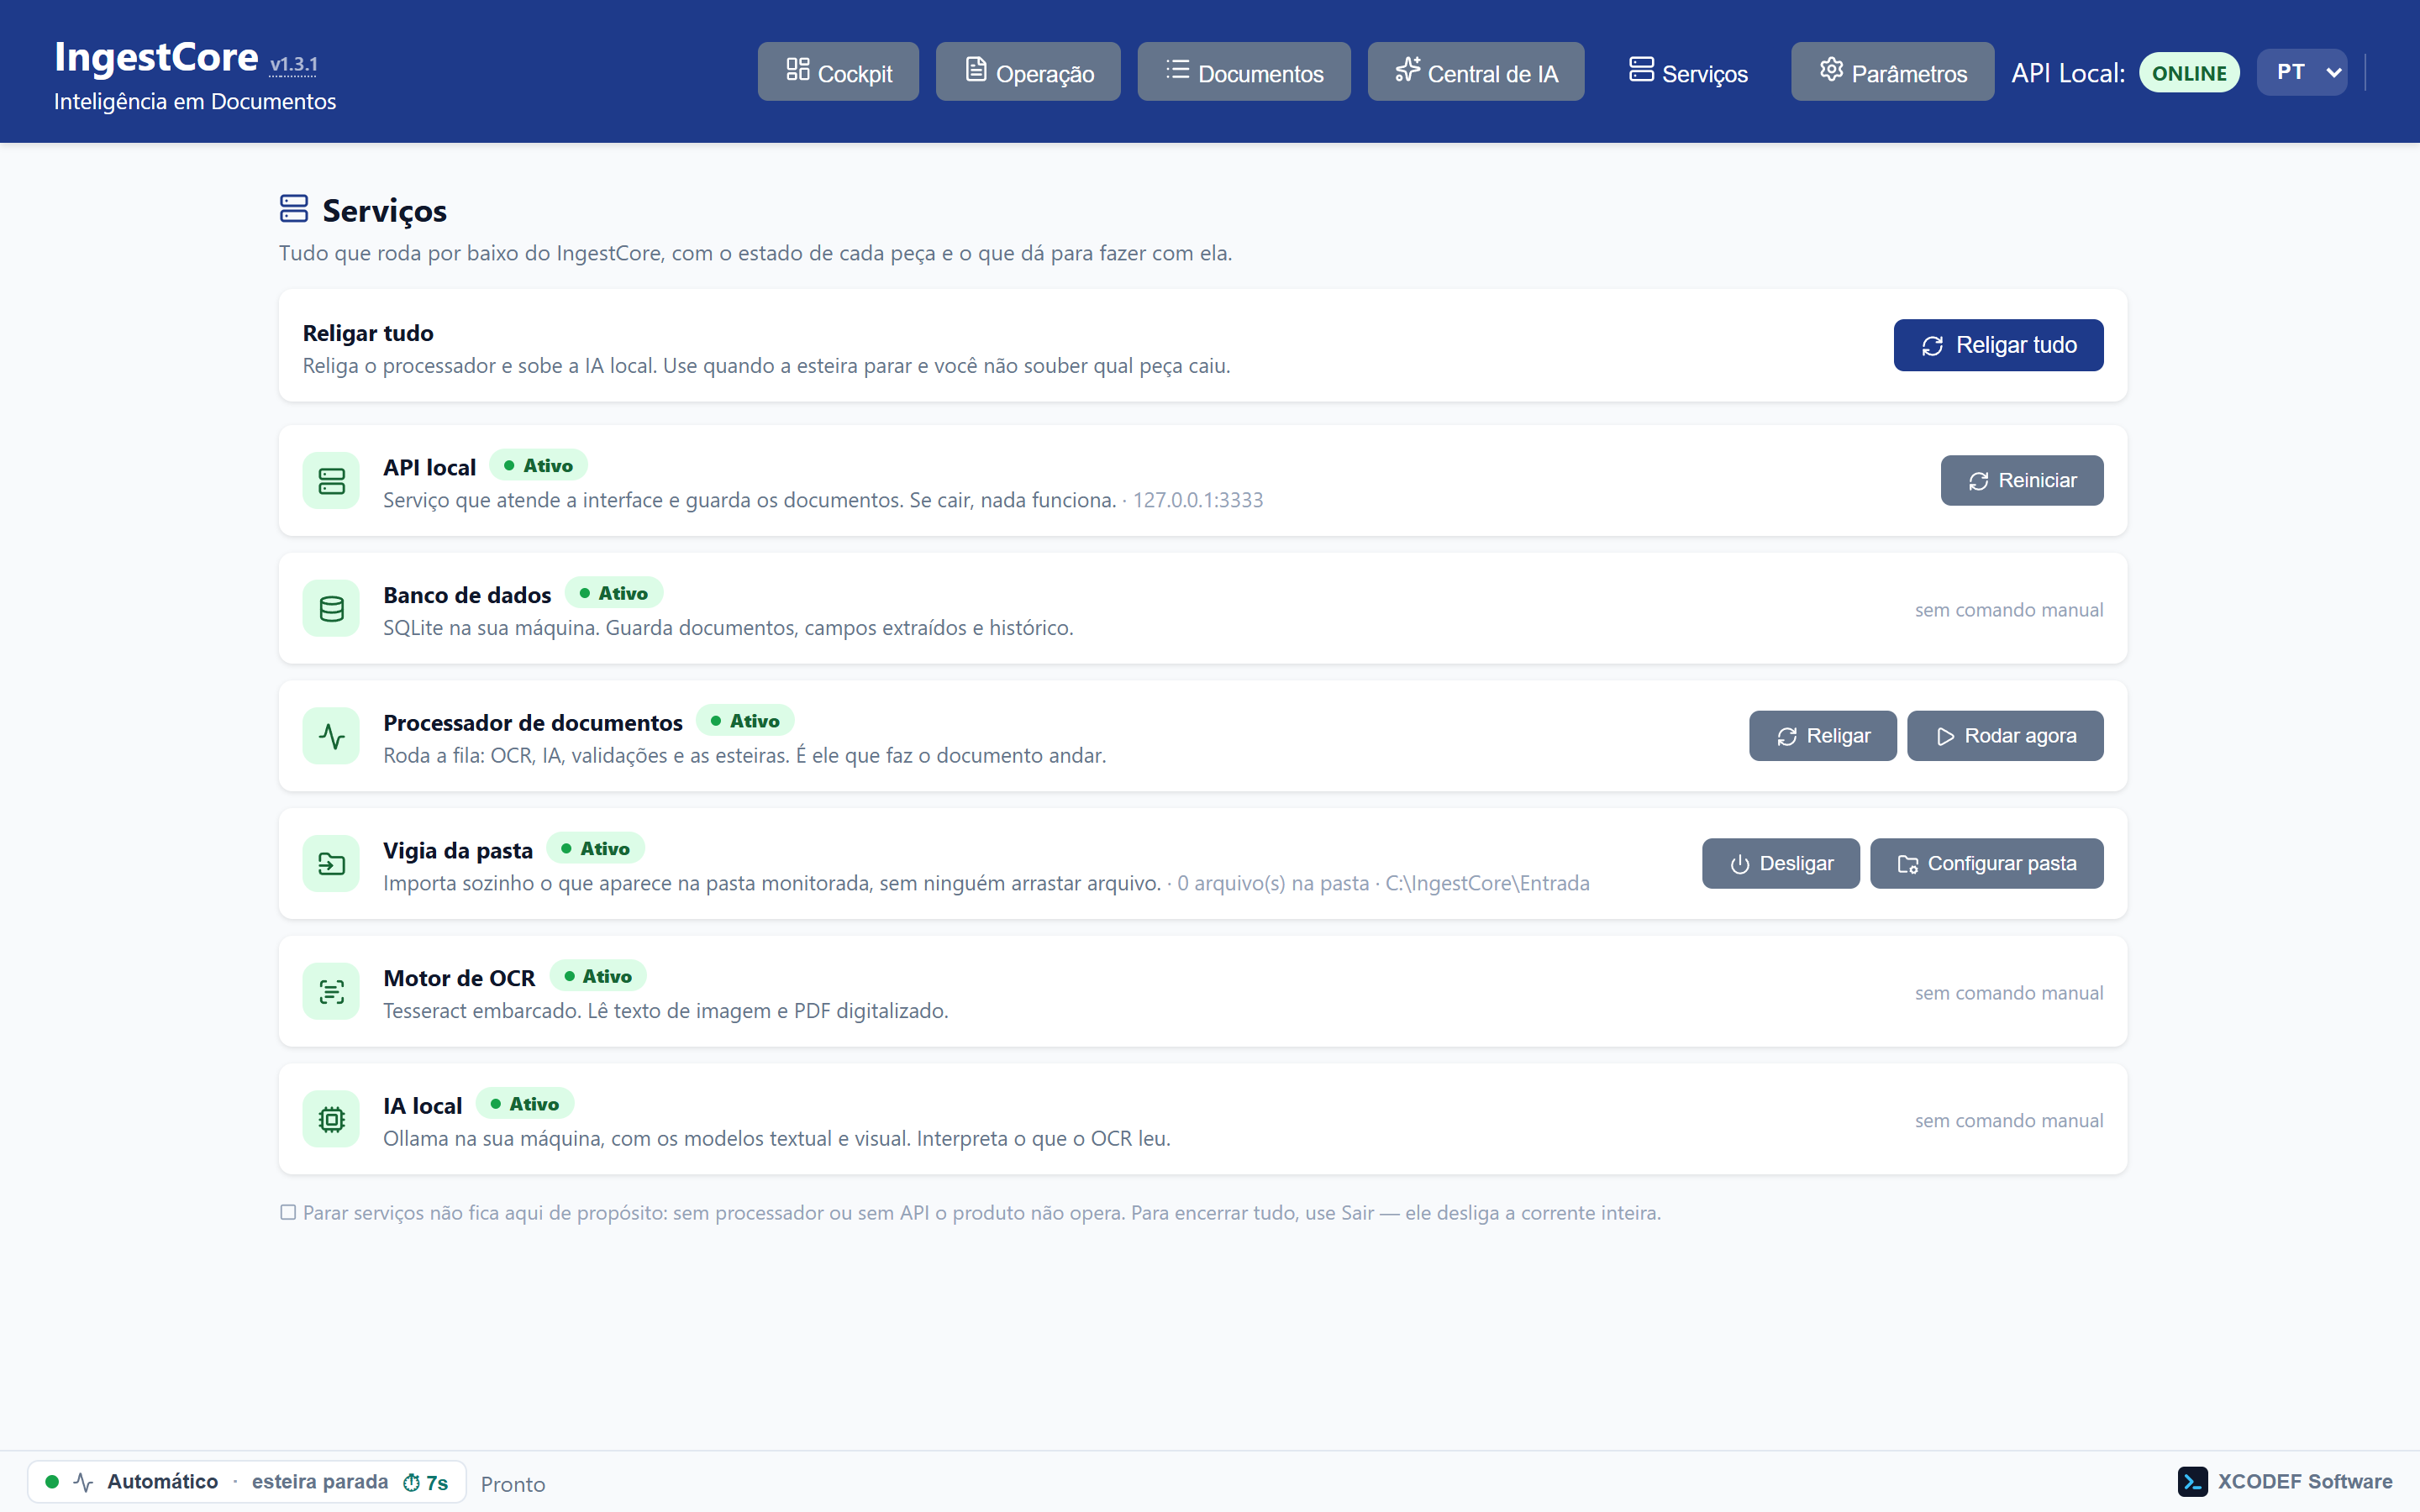2420x1512 pixels.
Task: Click the address "127.0.0.1:3333"
Action: 1198,500
